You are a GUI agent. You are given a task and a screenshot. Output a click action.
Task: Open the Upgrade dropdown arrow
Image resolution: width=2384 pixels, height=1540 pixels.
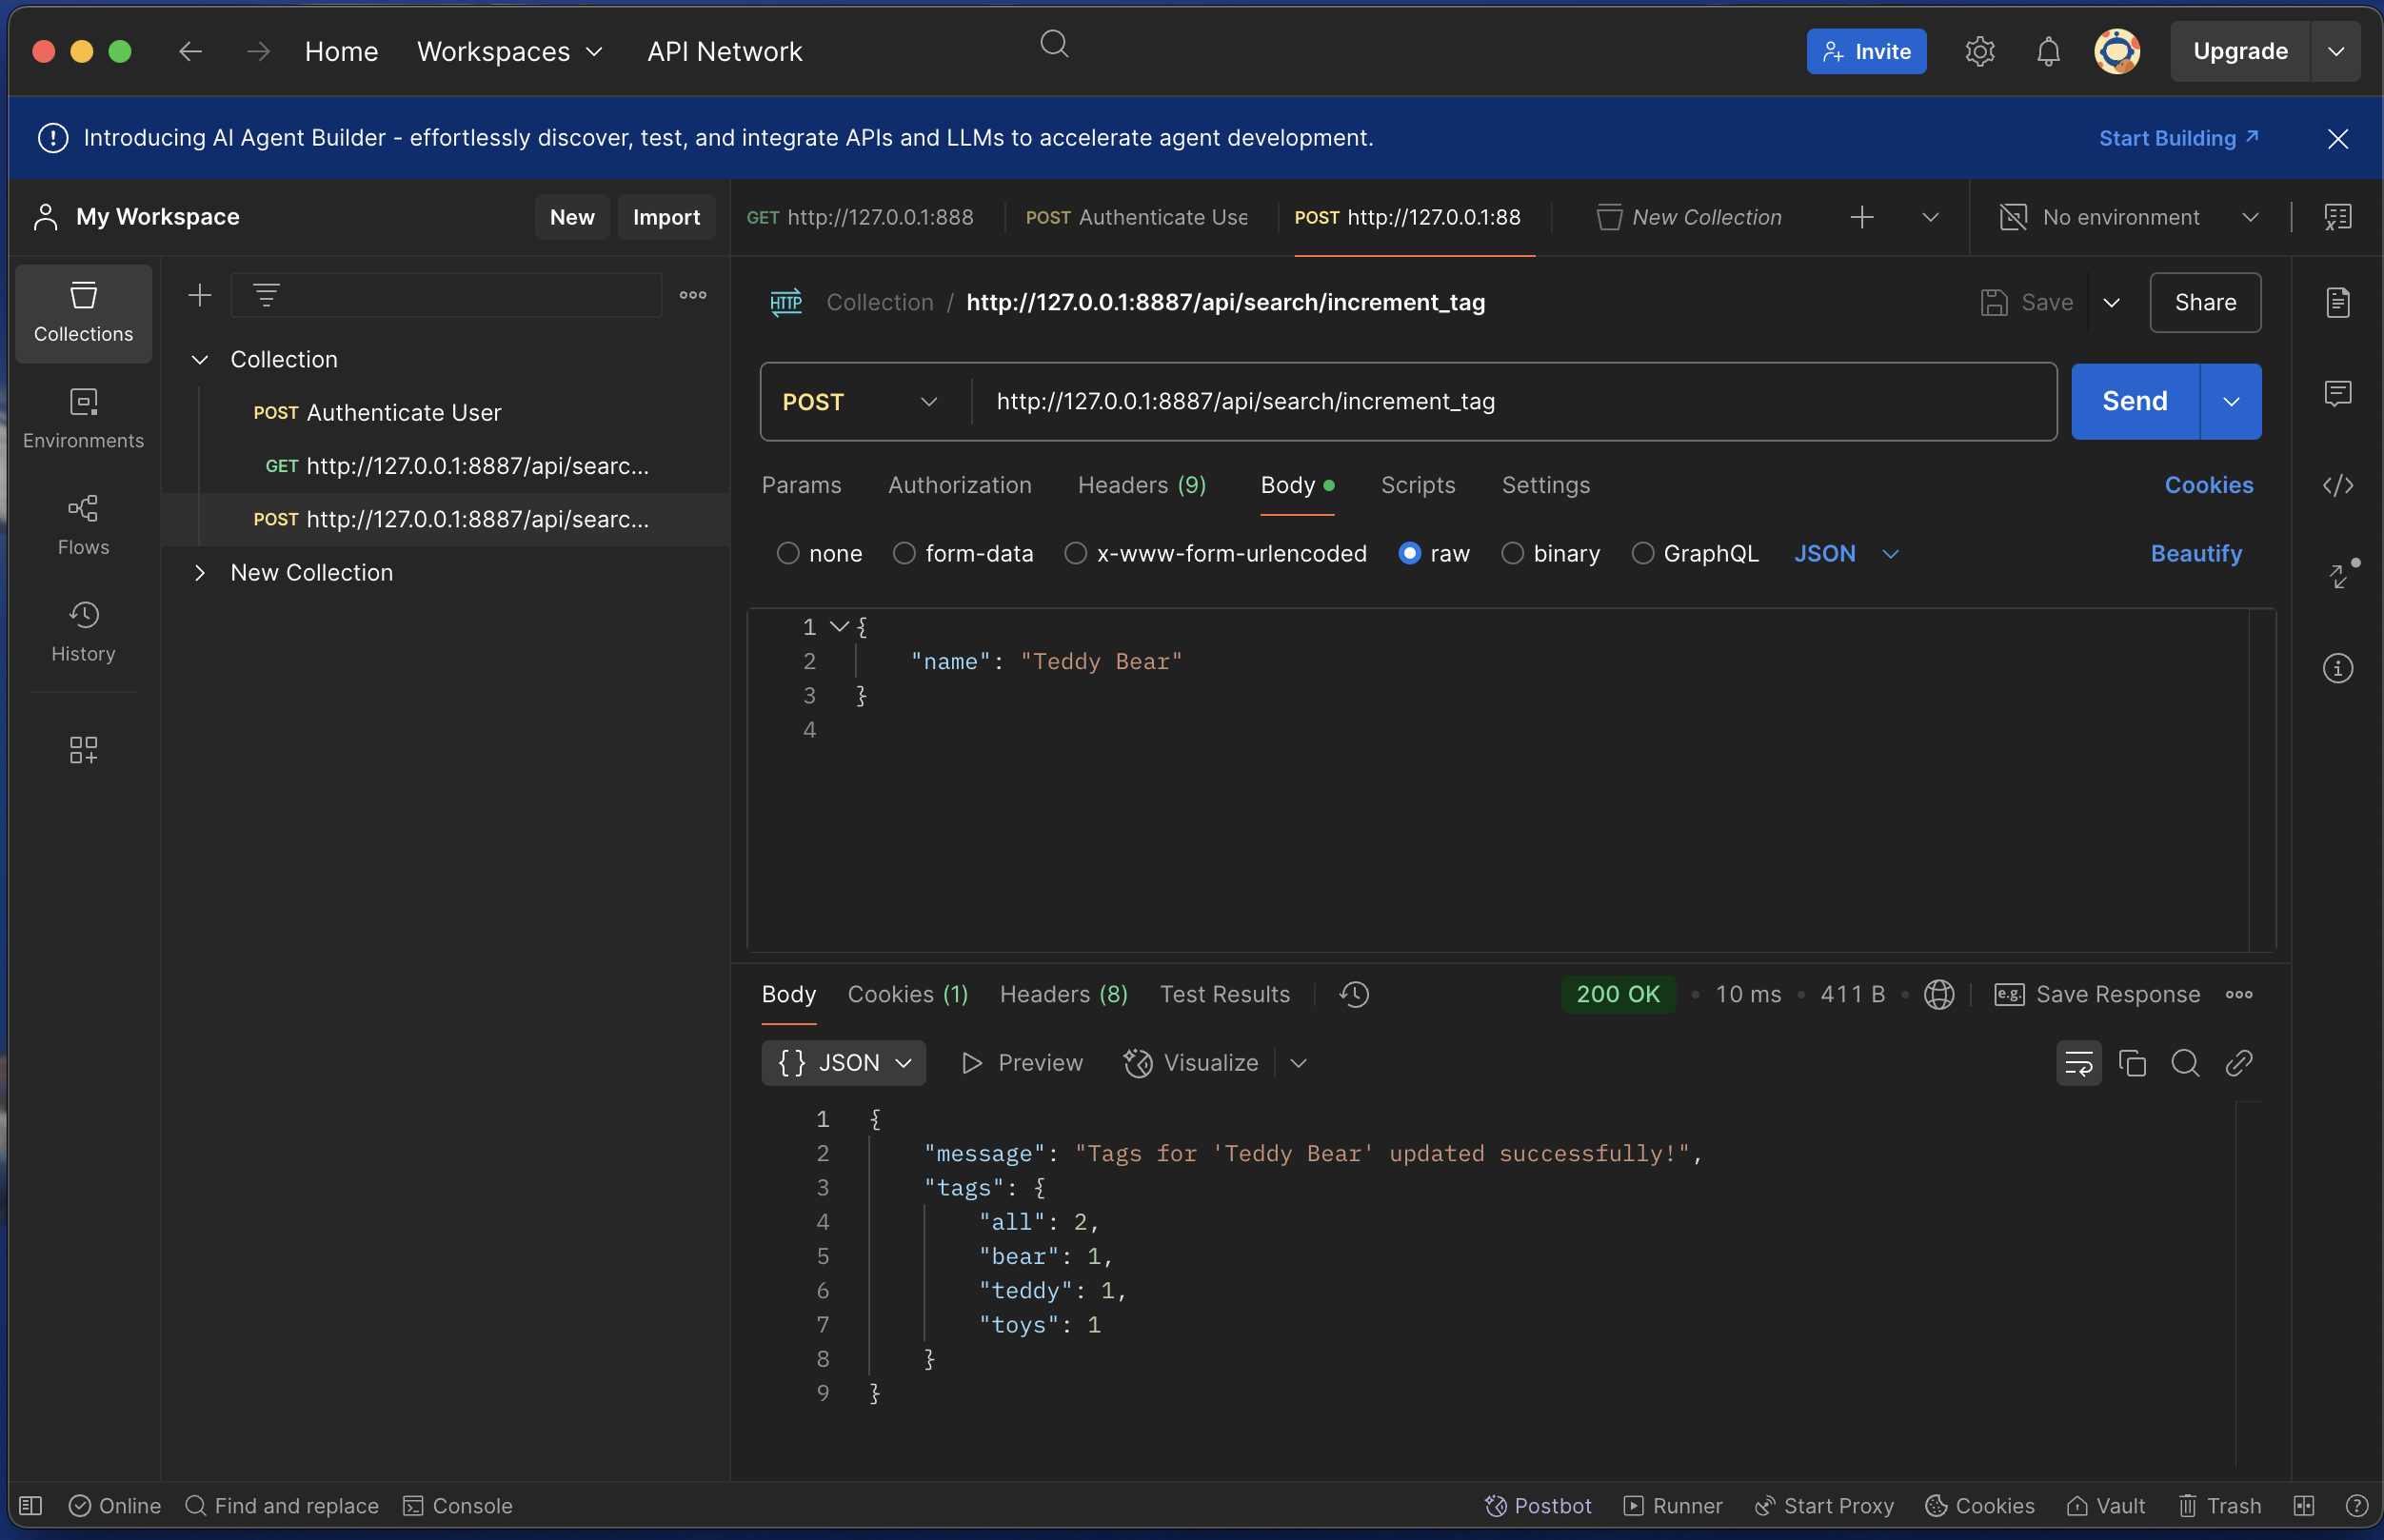click(2335, 51)
